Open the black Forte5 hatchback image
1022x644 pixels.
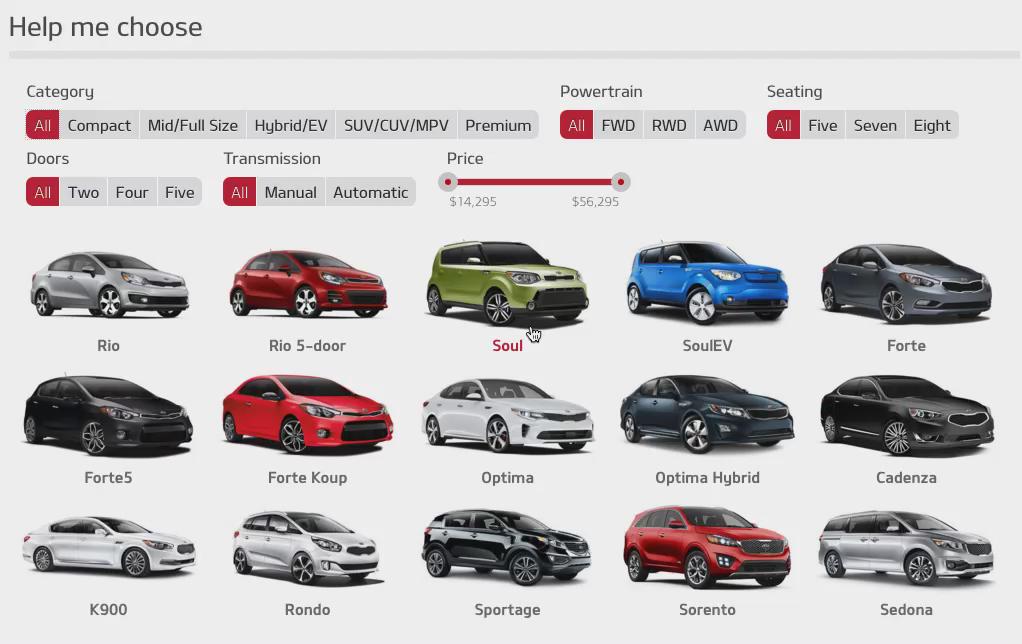108,415
